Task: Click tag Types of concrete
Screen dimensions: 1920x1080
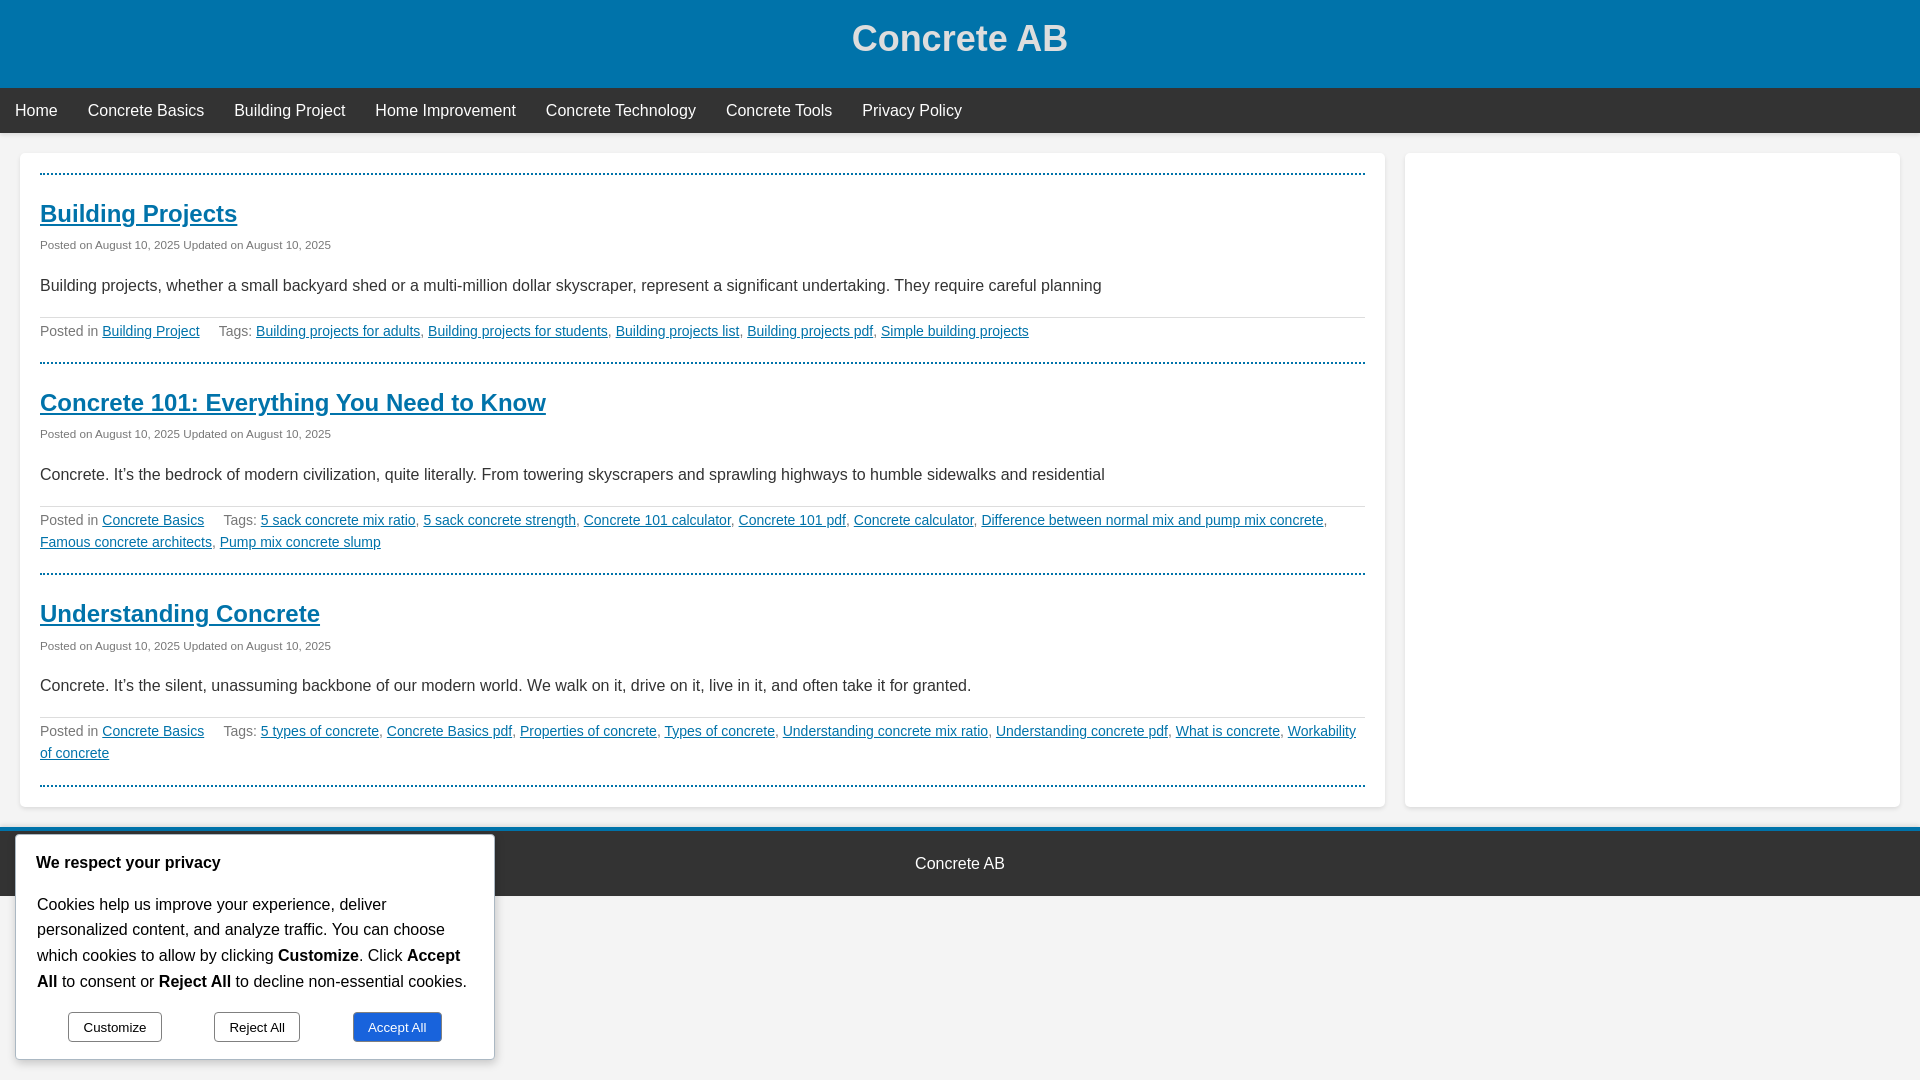Action: 719,731
